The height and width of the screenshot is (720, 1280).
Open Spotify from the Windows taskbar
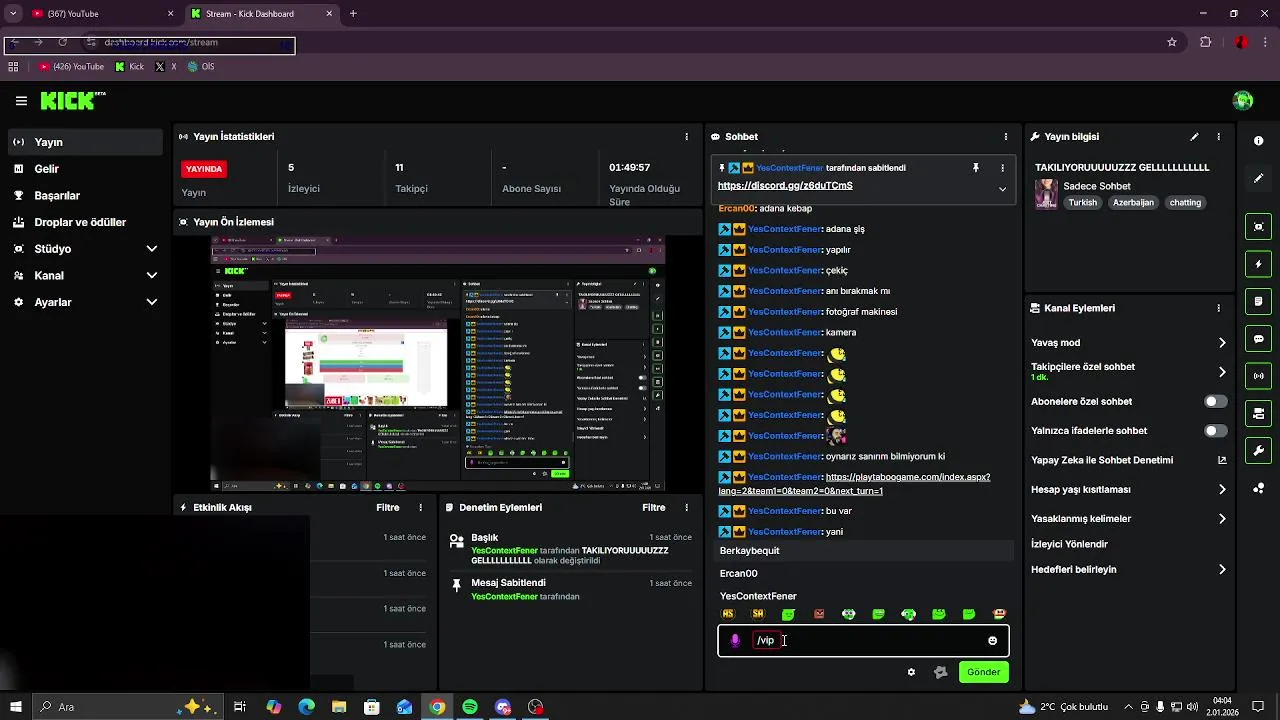point(470,707)
